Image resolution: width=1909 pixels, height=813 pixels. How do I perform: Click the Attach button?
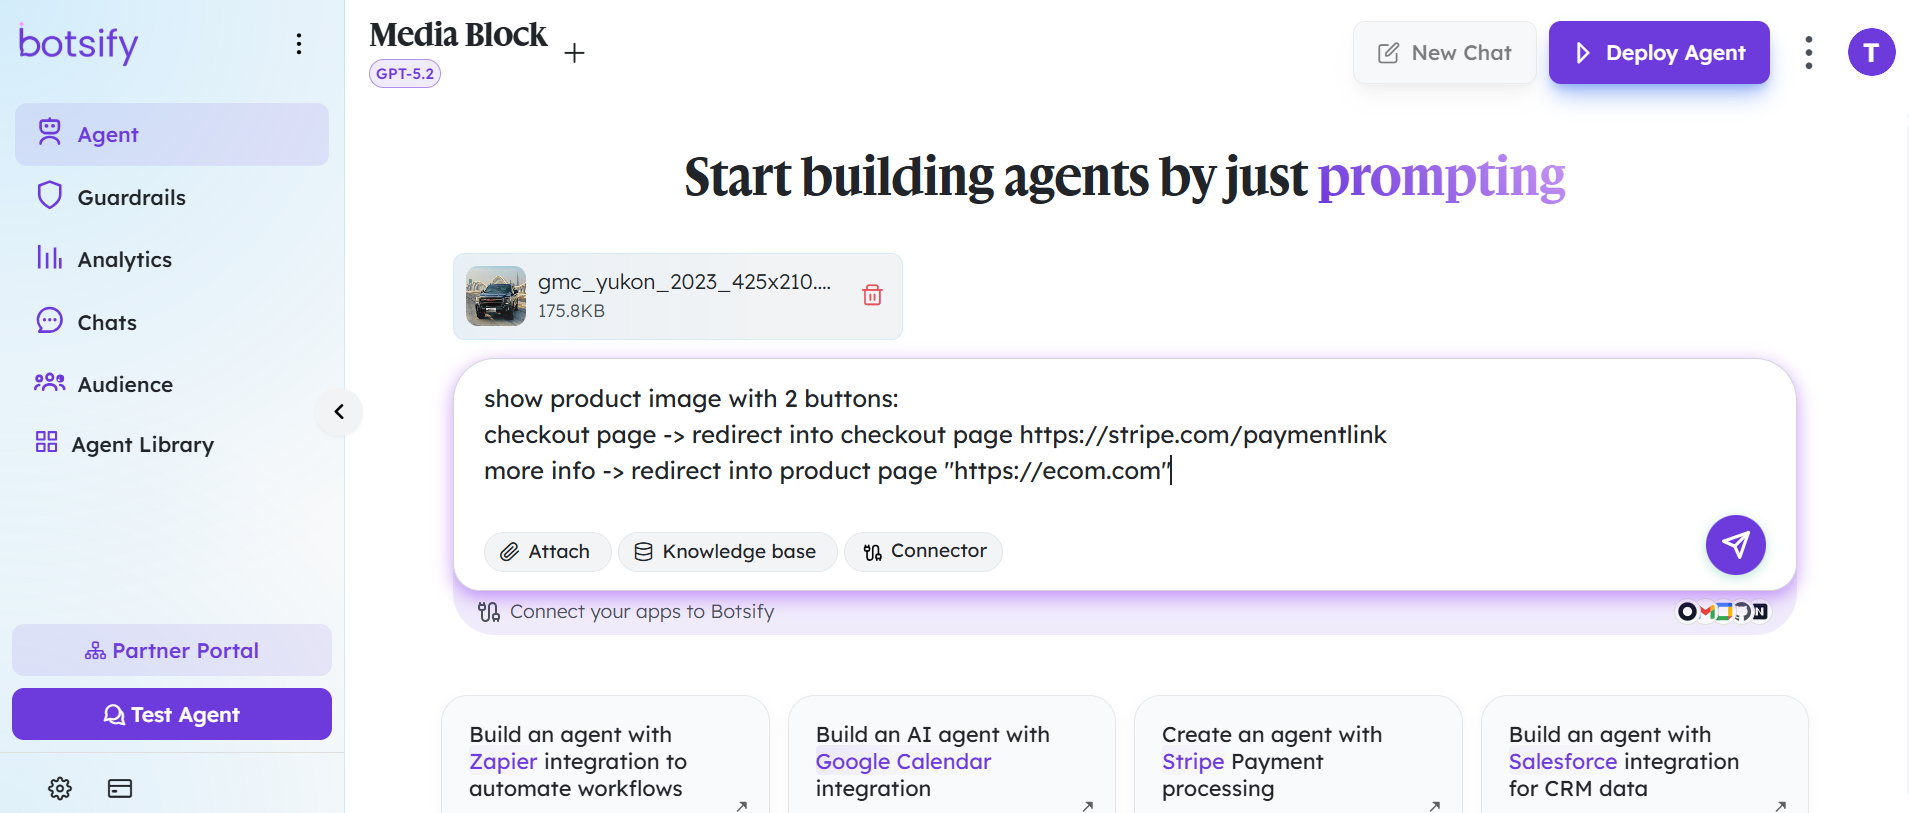coord(547,551)
